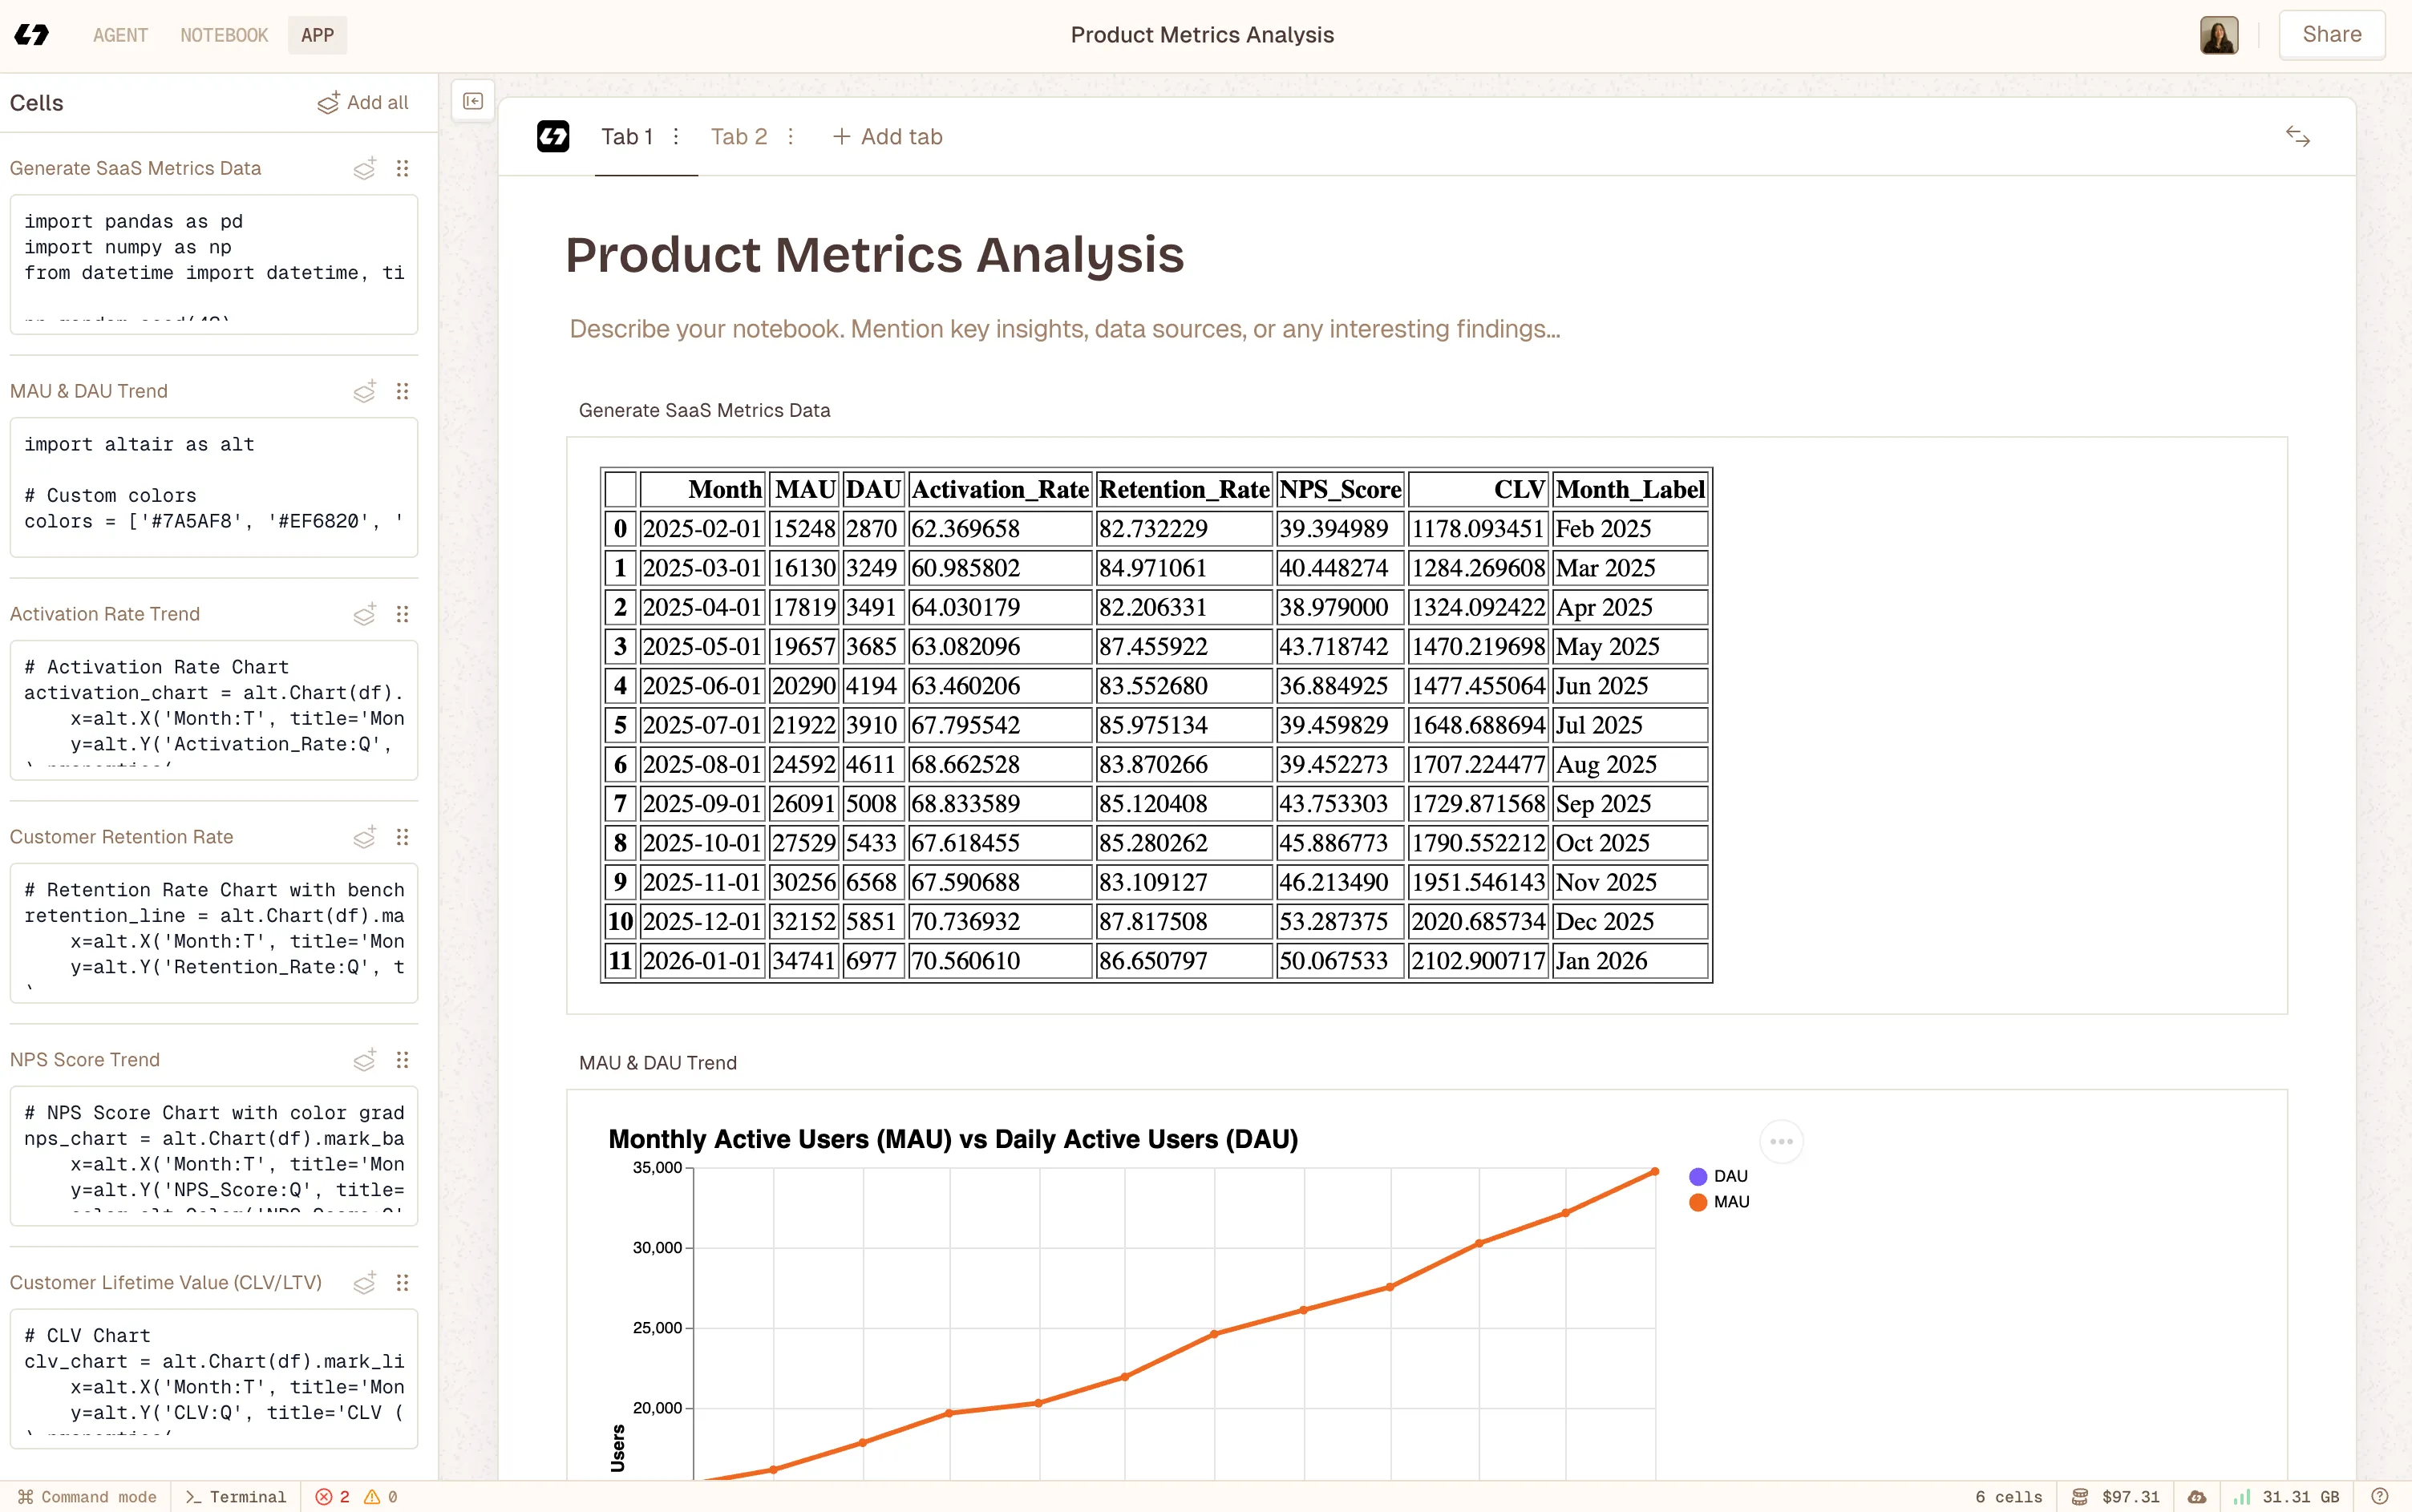Open the chart's more options menu
The height and width of the screenshot is (1512, 2412).
coord(1781,1140)
